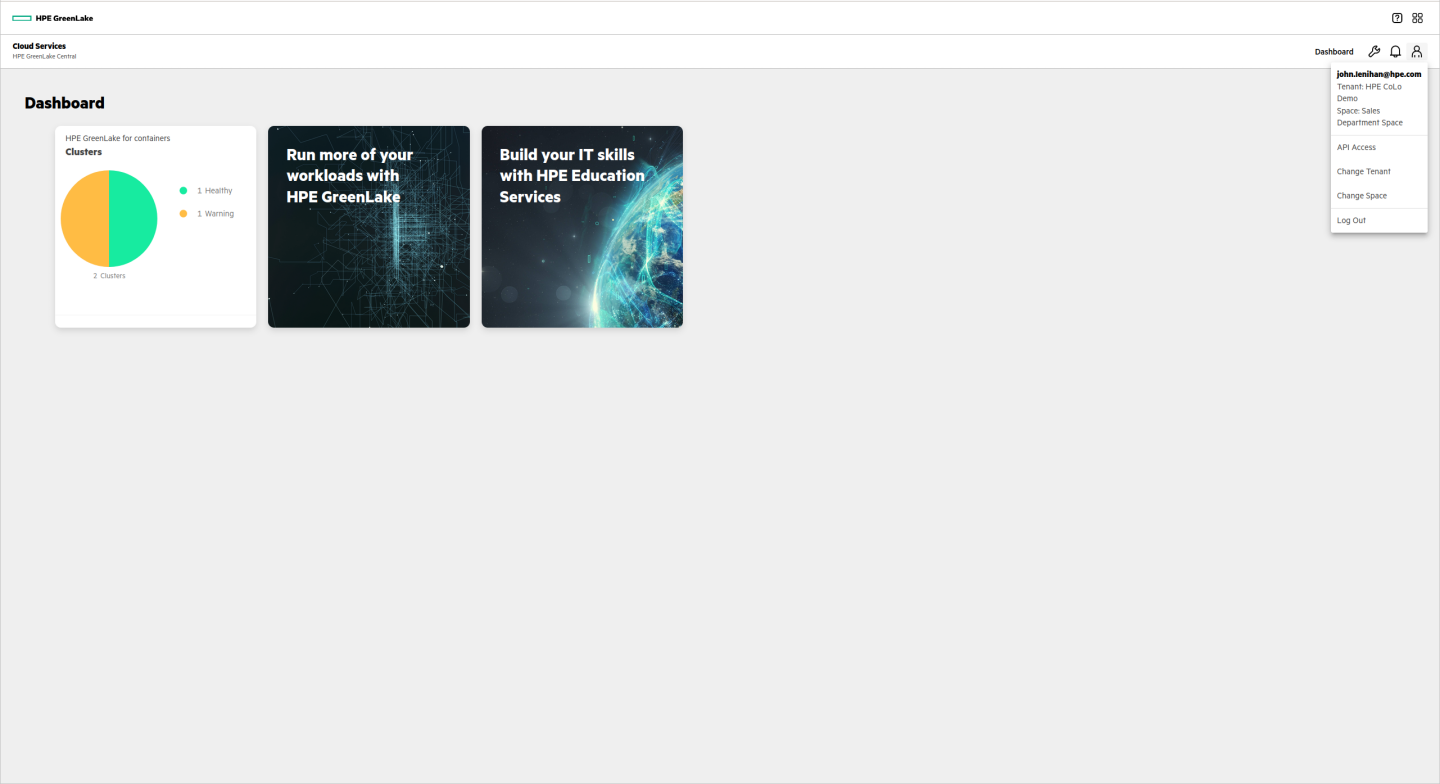Image resolution: width=1440 pixels, height=784 pixels.
Task: Click the orange half of pie chart
Action: click(x=85, y=218)
